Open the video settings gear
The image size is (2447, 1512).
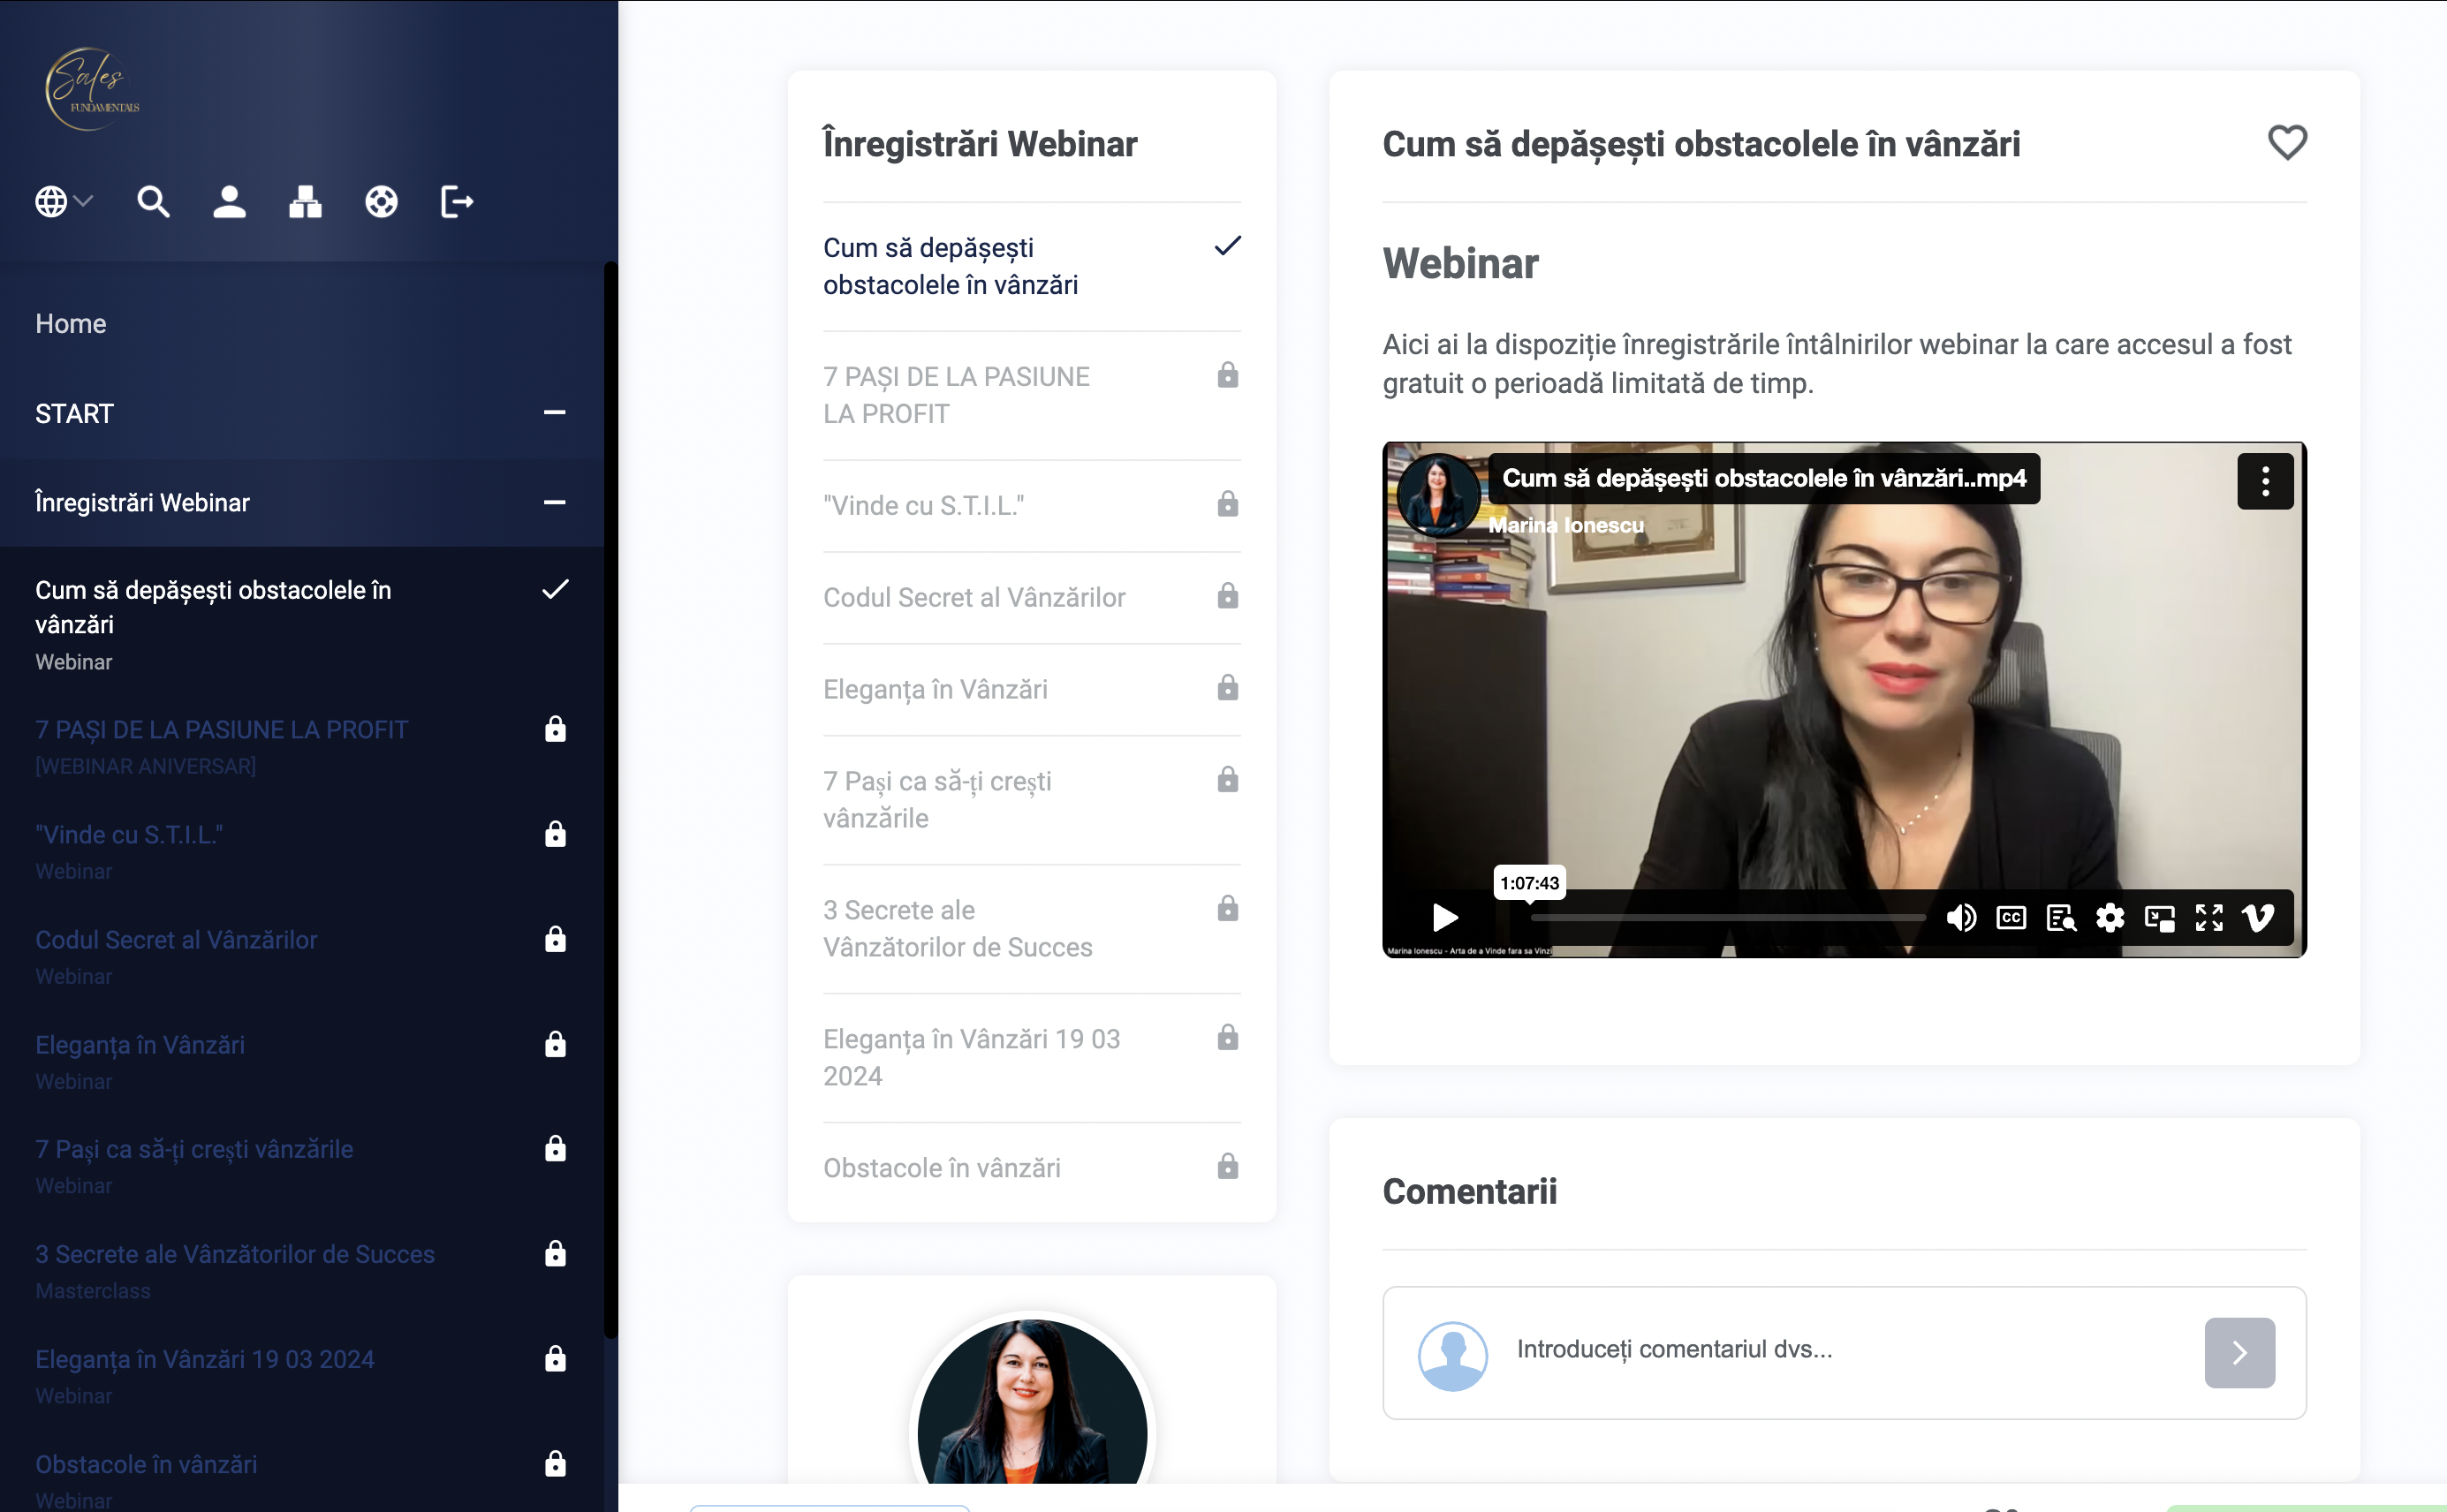pyautogui.click(x=2111, y=918)
